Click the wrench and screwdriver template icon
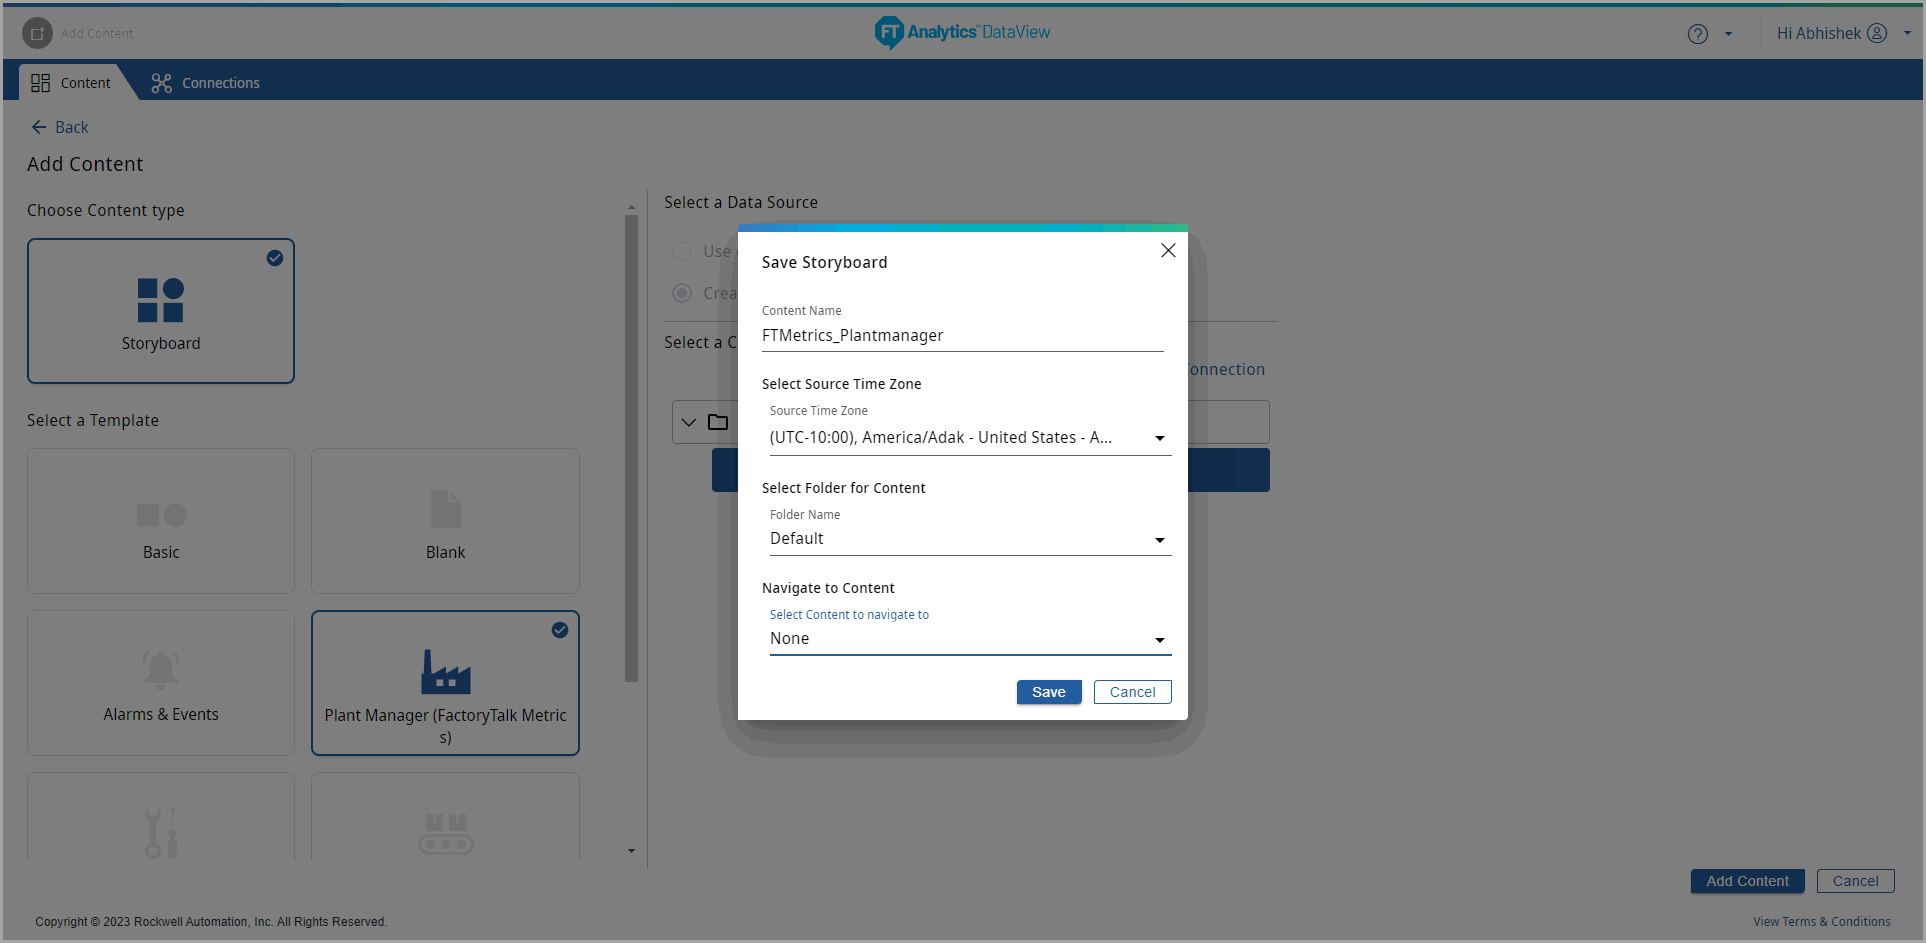Screen dimensions: 1926x943 tap(161, 833)
